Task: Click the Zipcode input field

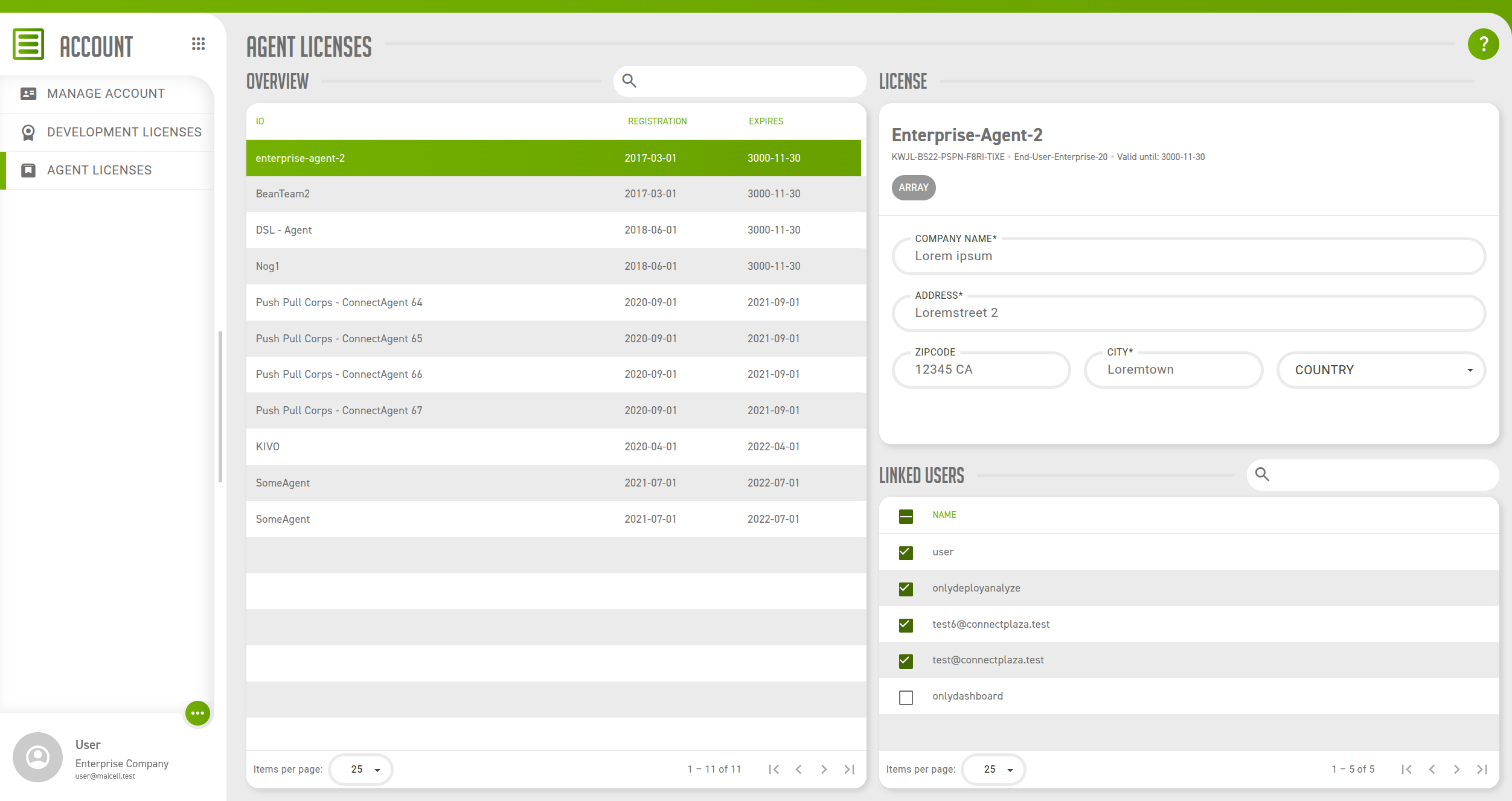Action: tap(981, 370)
